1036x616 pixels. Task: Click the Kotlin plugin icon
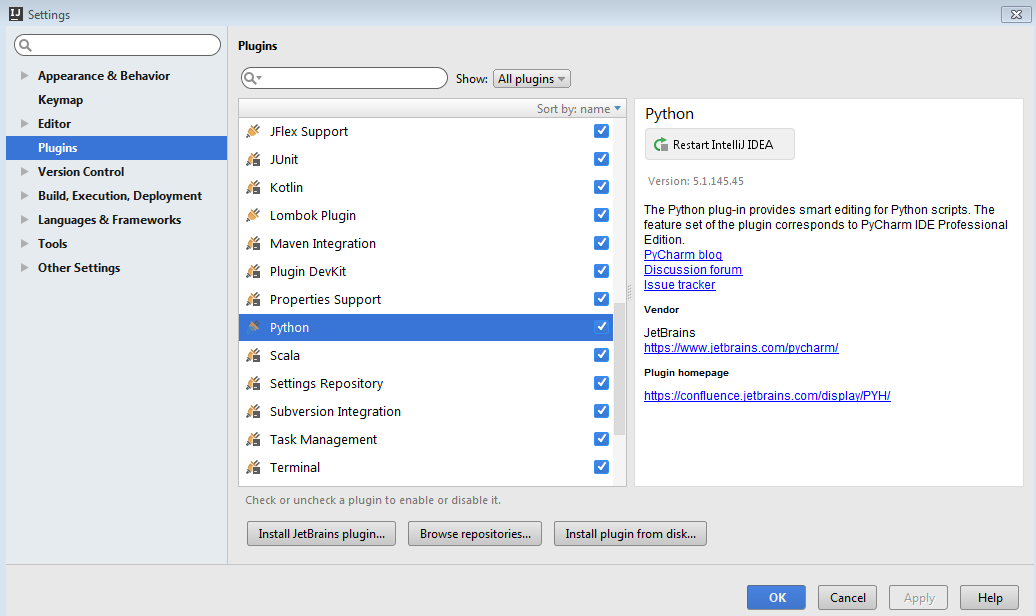[x=253, y=187]
